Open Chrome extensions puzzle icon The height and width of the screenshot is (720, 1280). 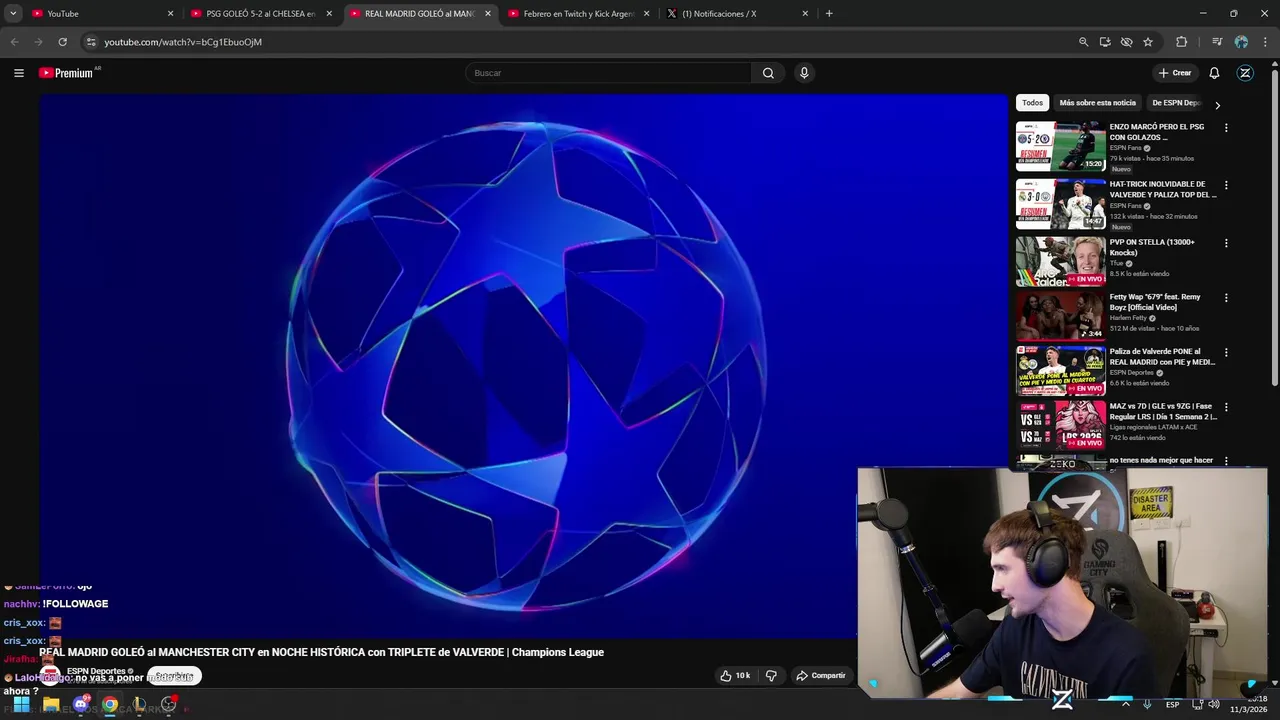[x=1182, y=42]
